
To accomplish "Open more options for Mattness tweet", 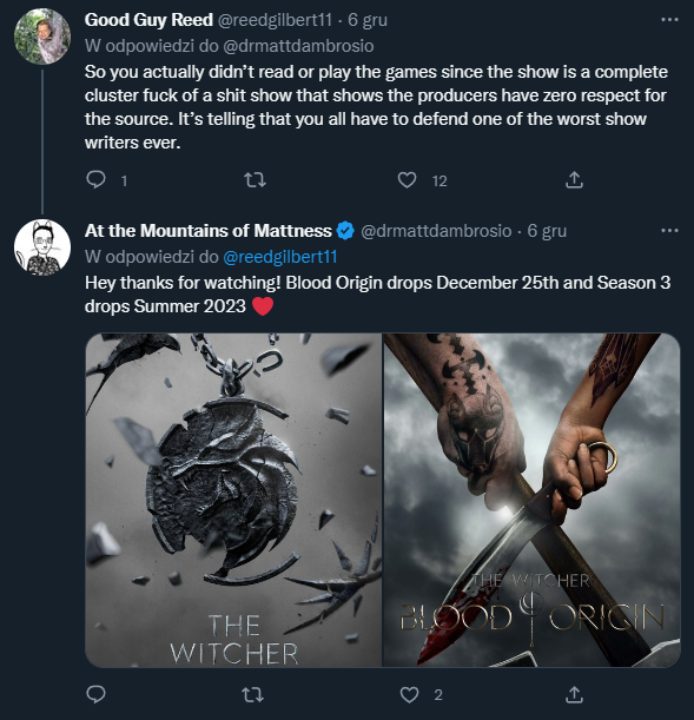I will click(669, 230).
